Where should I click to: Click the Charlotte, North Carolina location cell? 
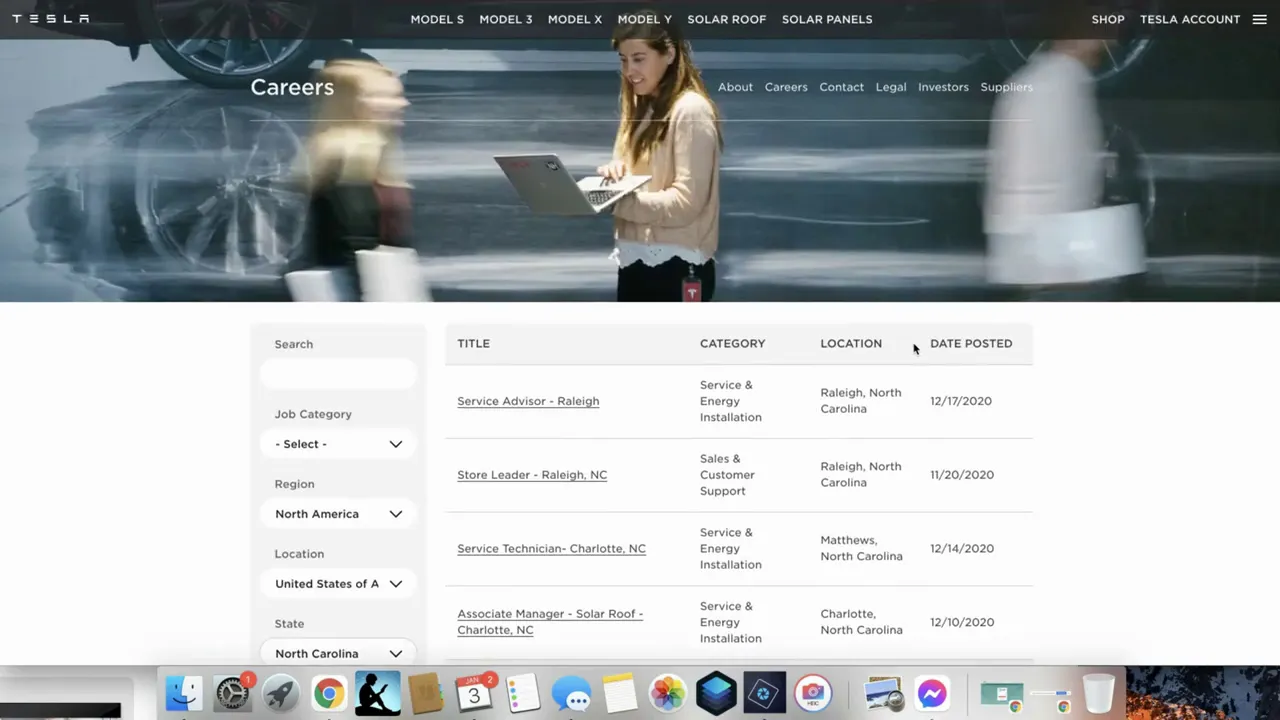click(861, 622)
